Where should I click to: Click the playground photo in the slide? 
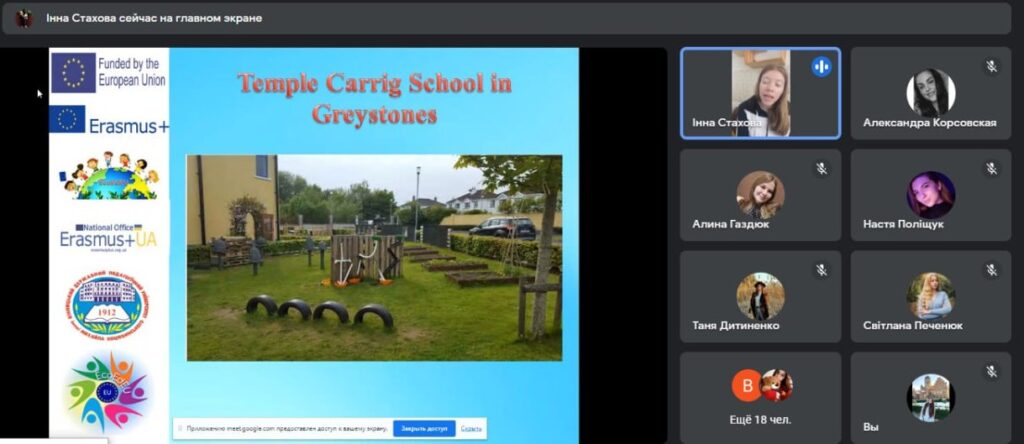(374, 257)
